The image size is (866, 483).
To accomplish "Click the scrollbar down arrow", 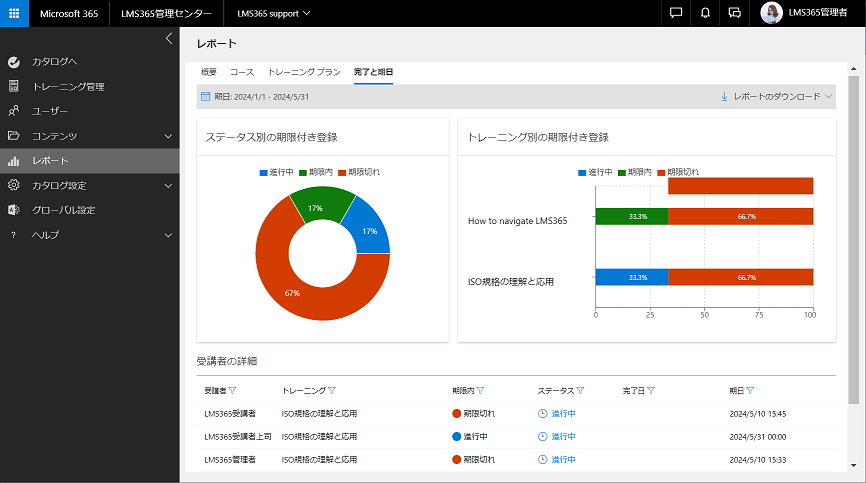I will (854, 466).
